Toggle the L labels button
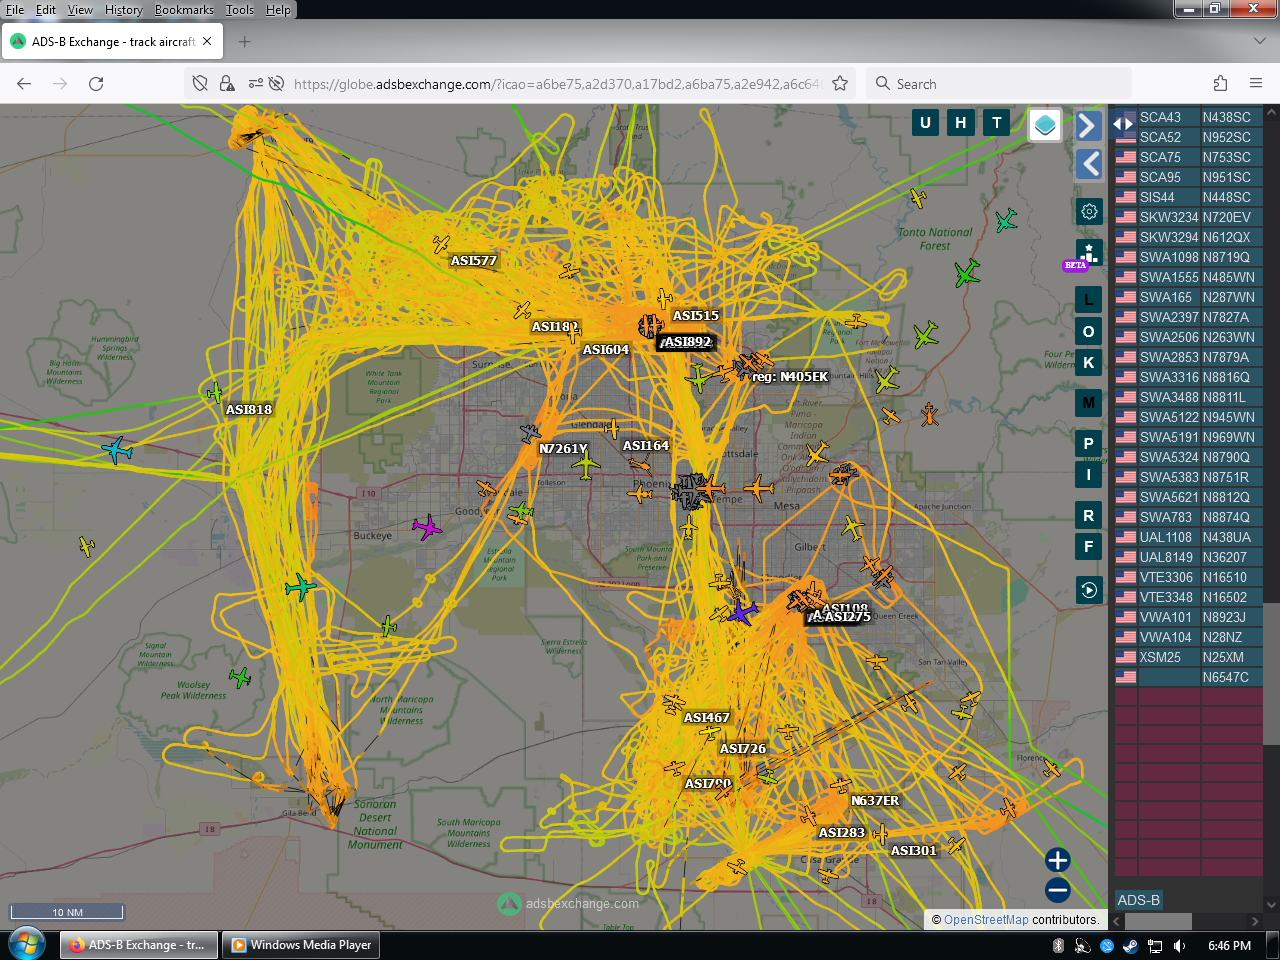The image size is (1280, 960). click(x=1089, y=299)
